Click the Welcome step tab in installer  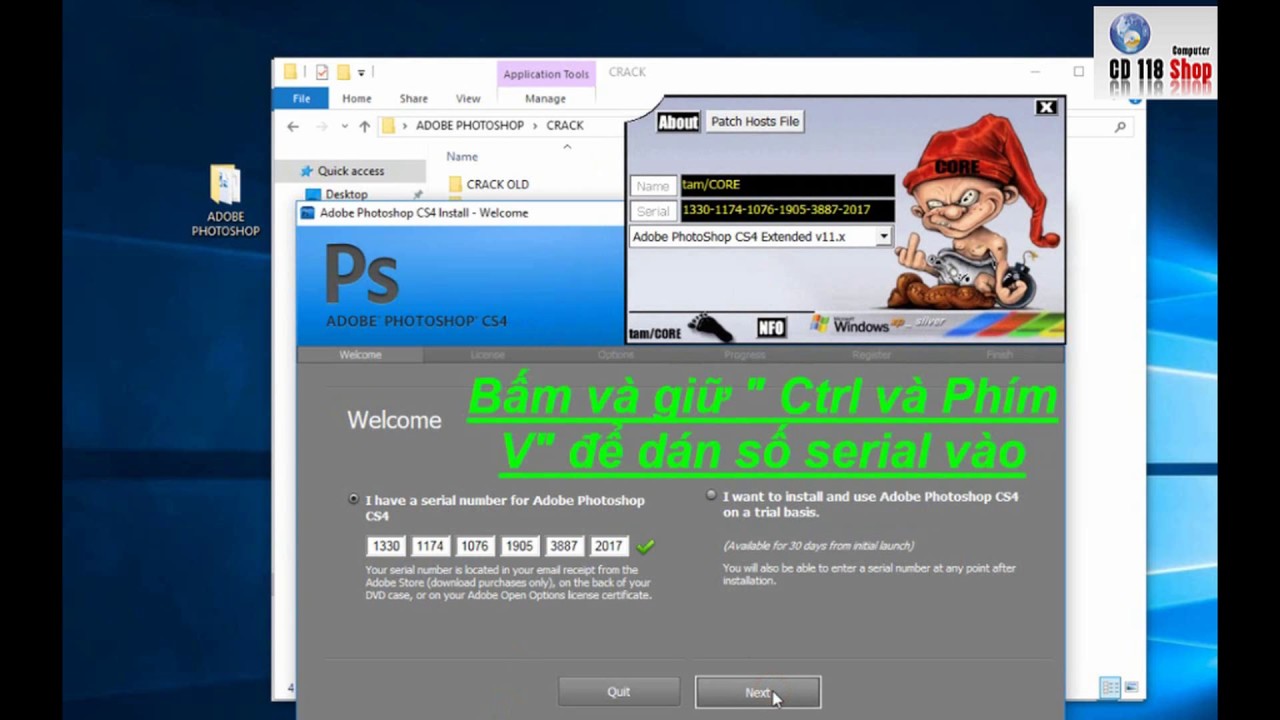[x=360, y=354]
